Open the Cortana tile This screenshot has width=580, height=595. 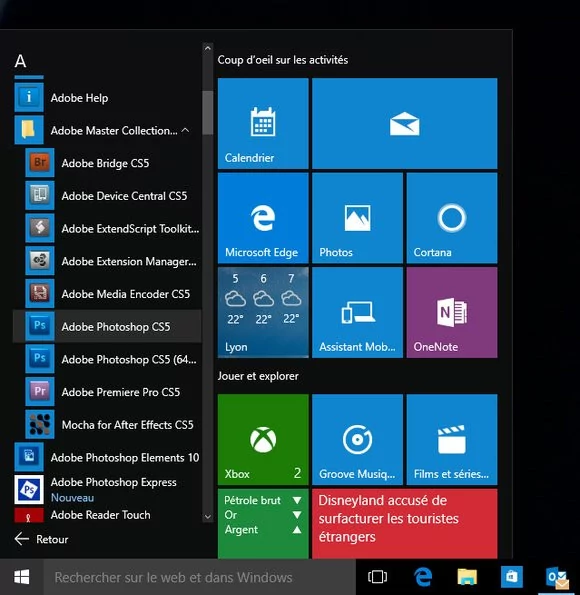[452, 218]
